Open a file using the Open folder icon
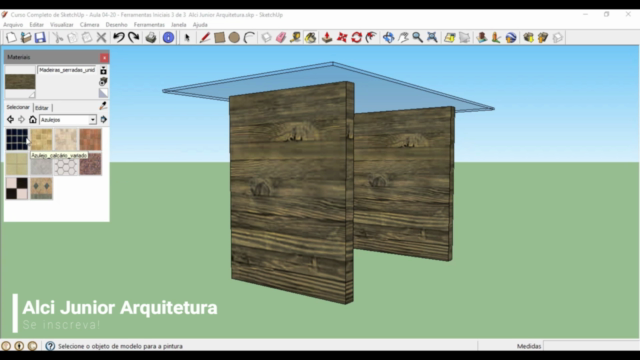The height and width of the screenshot is (360, 640). pos(26,38)
